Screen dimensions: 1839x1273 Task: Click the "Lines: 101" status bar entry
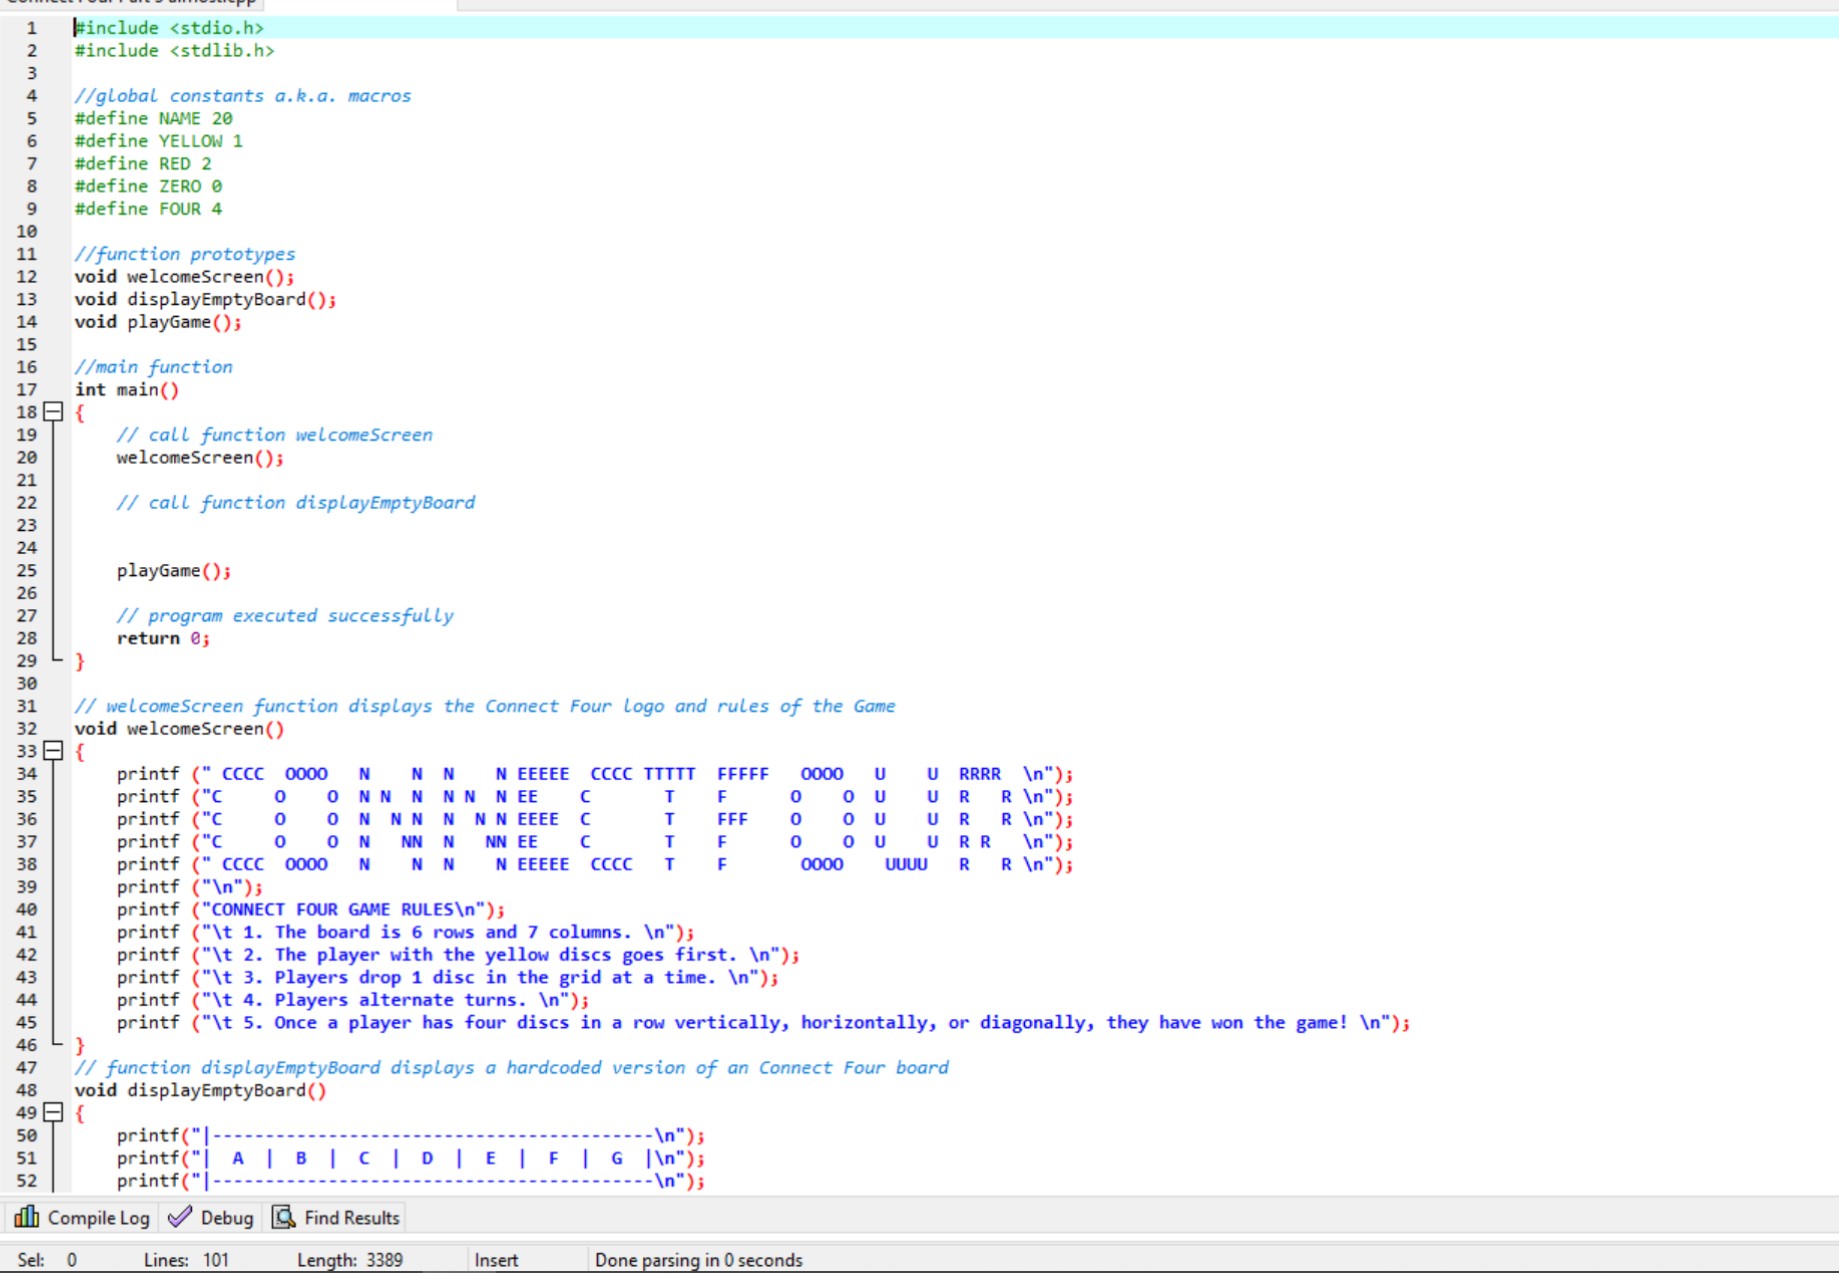pyautogui.click(x=186, y=1260)
